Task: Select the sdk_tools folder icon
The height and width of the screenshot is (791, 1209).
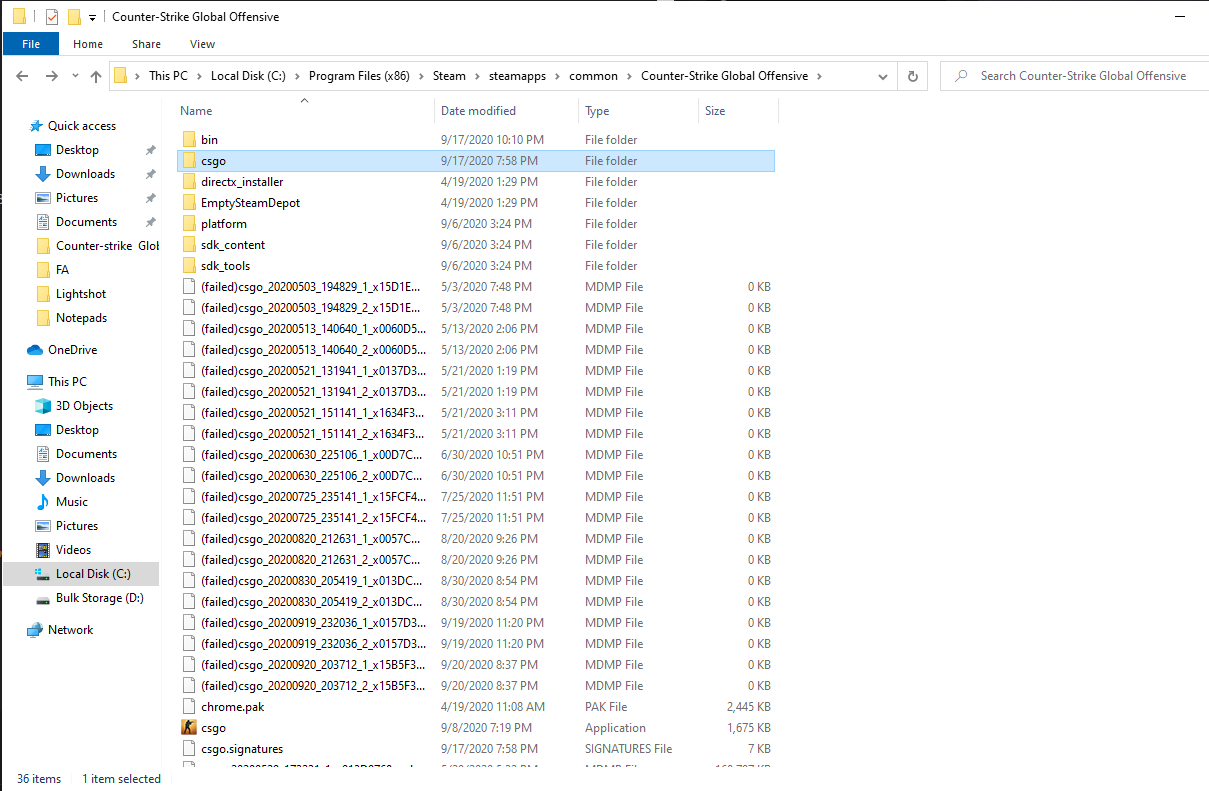Action: pyautogui.click(x=189, y=266)
